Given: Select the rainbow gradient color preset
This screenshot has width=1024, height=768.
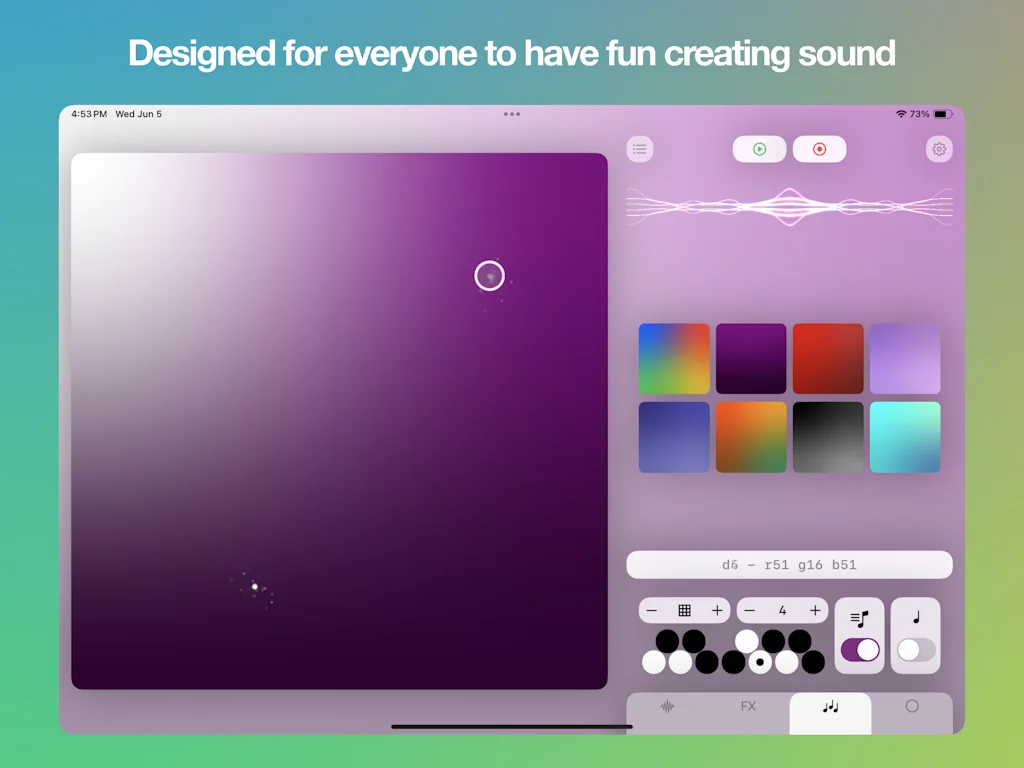Looking at the screenshot, I should point(673,359).
